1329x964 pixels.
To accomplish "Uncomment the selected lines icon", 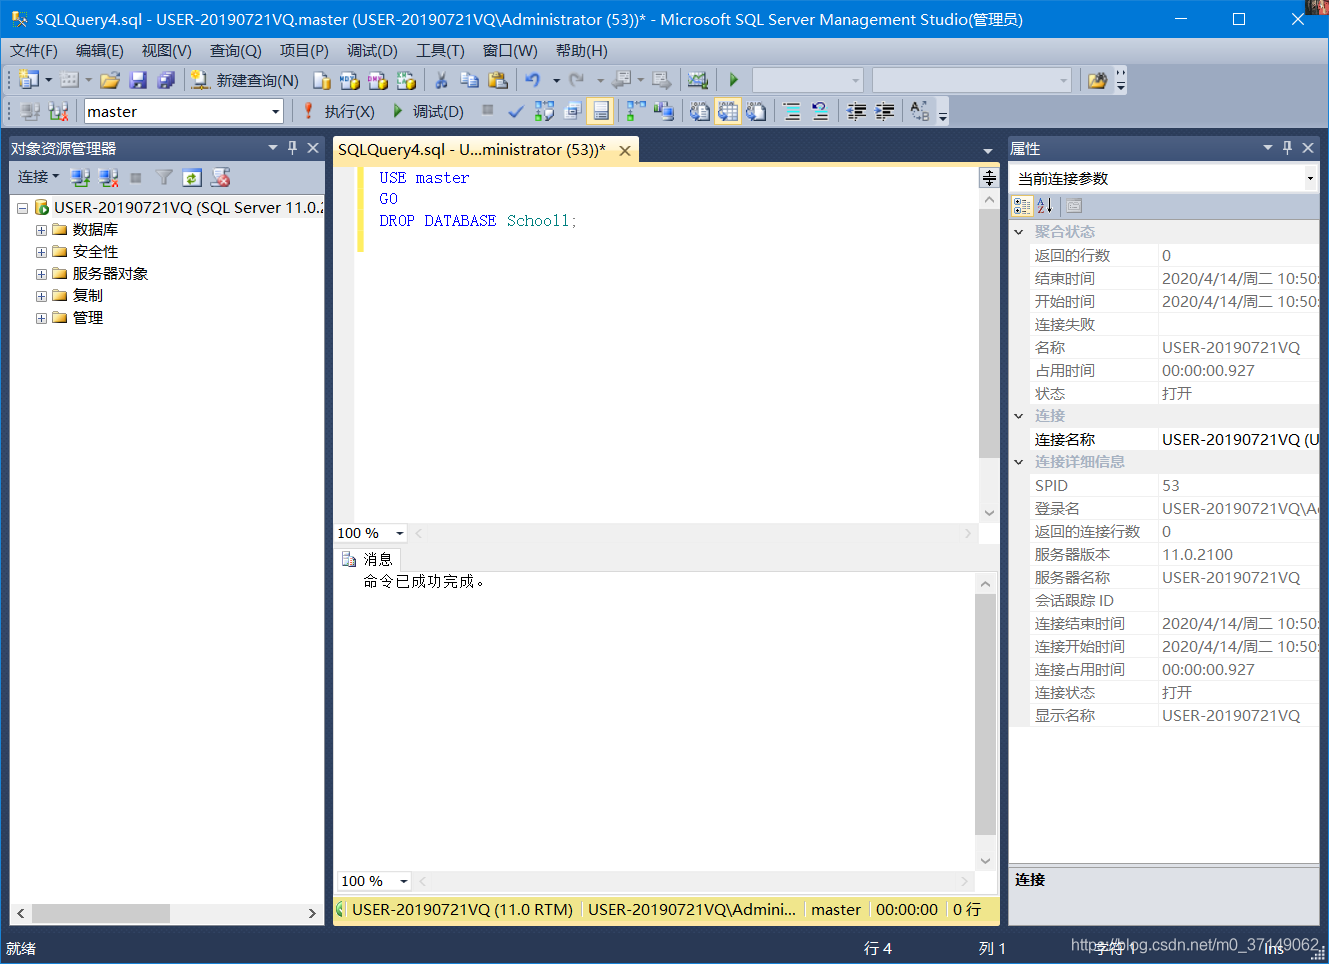I will [x=820, y=111].
